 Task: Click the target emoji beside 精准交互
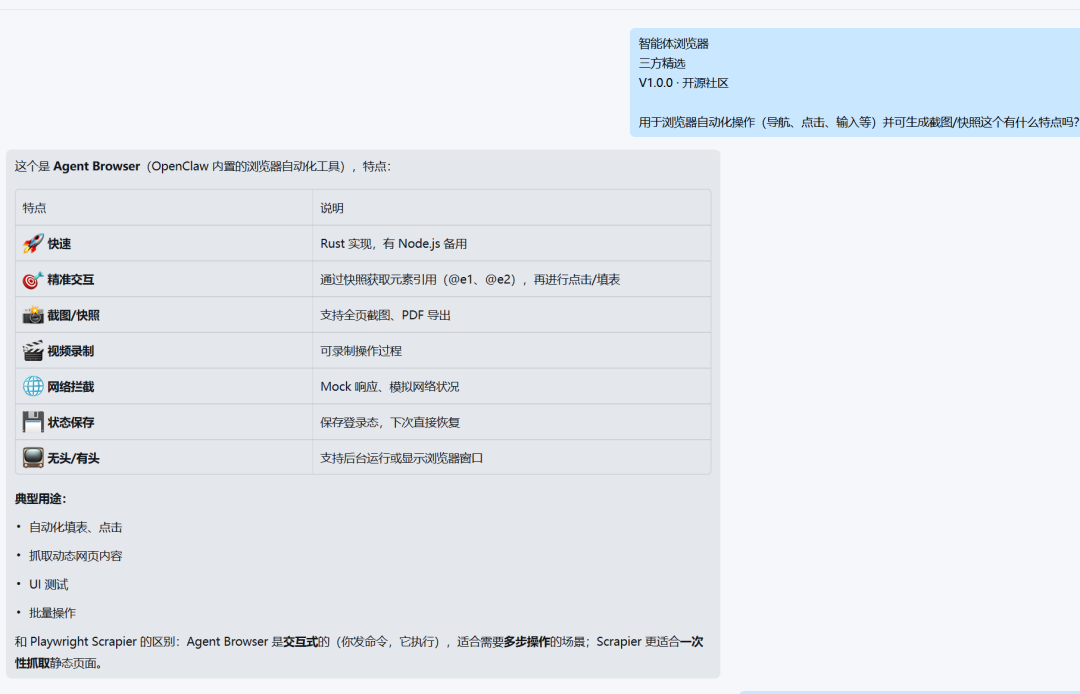pos(33,280)
